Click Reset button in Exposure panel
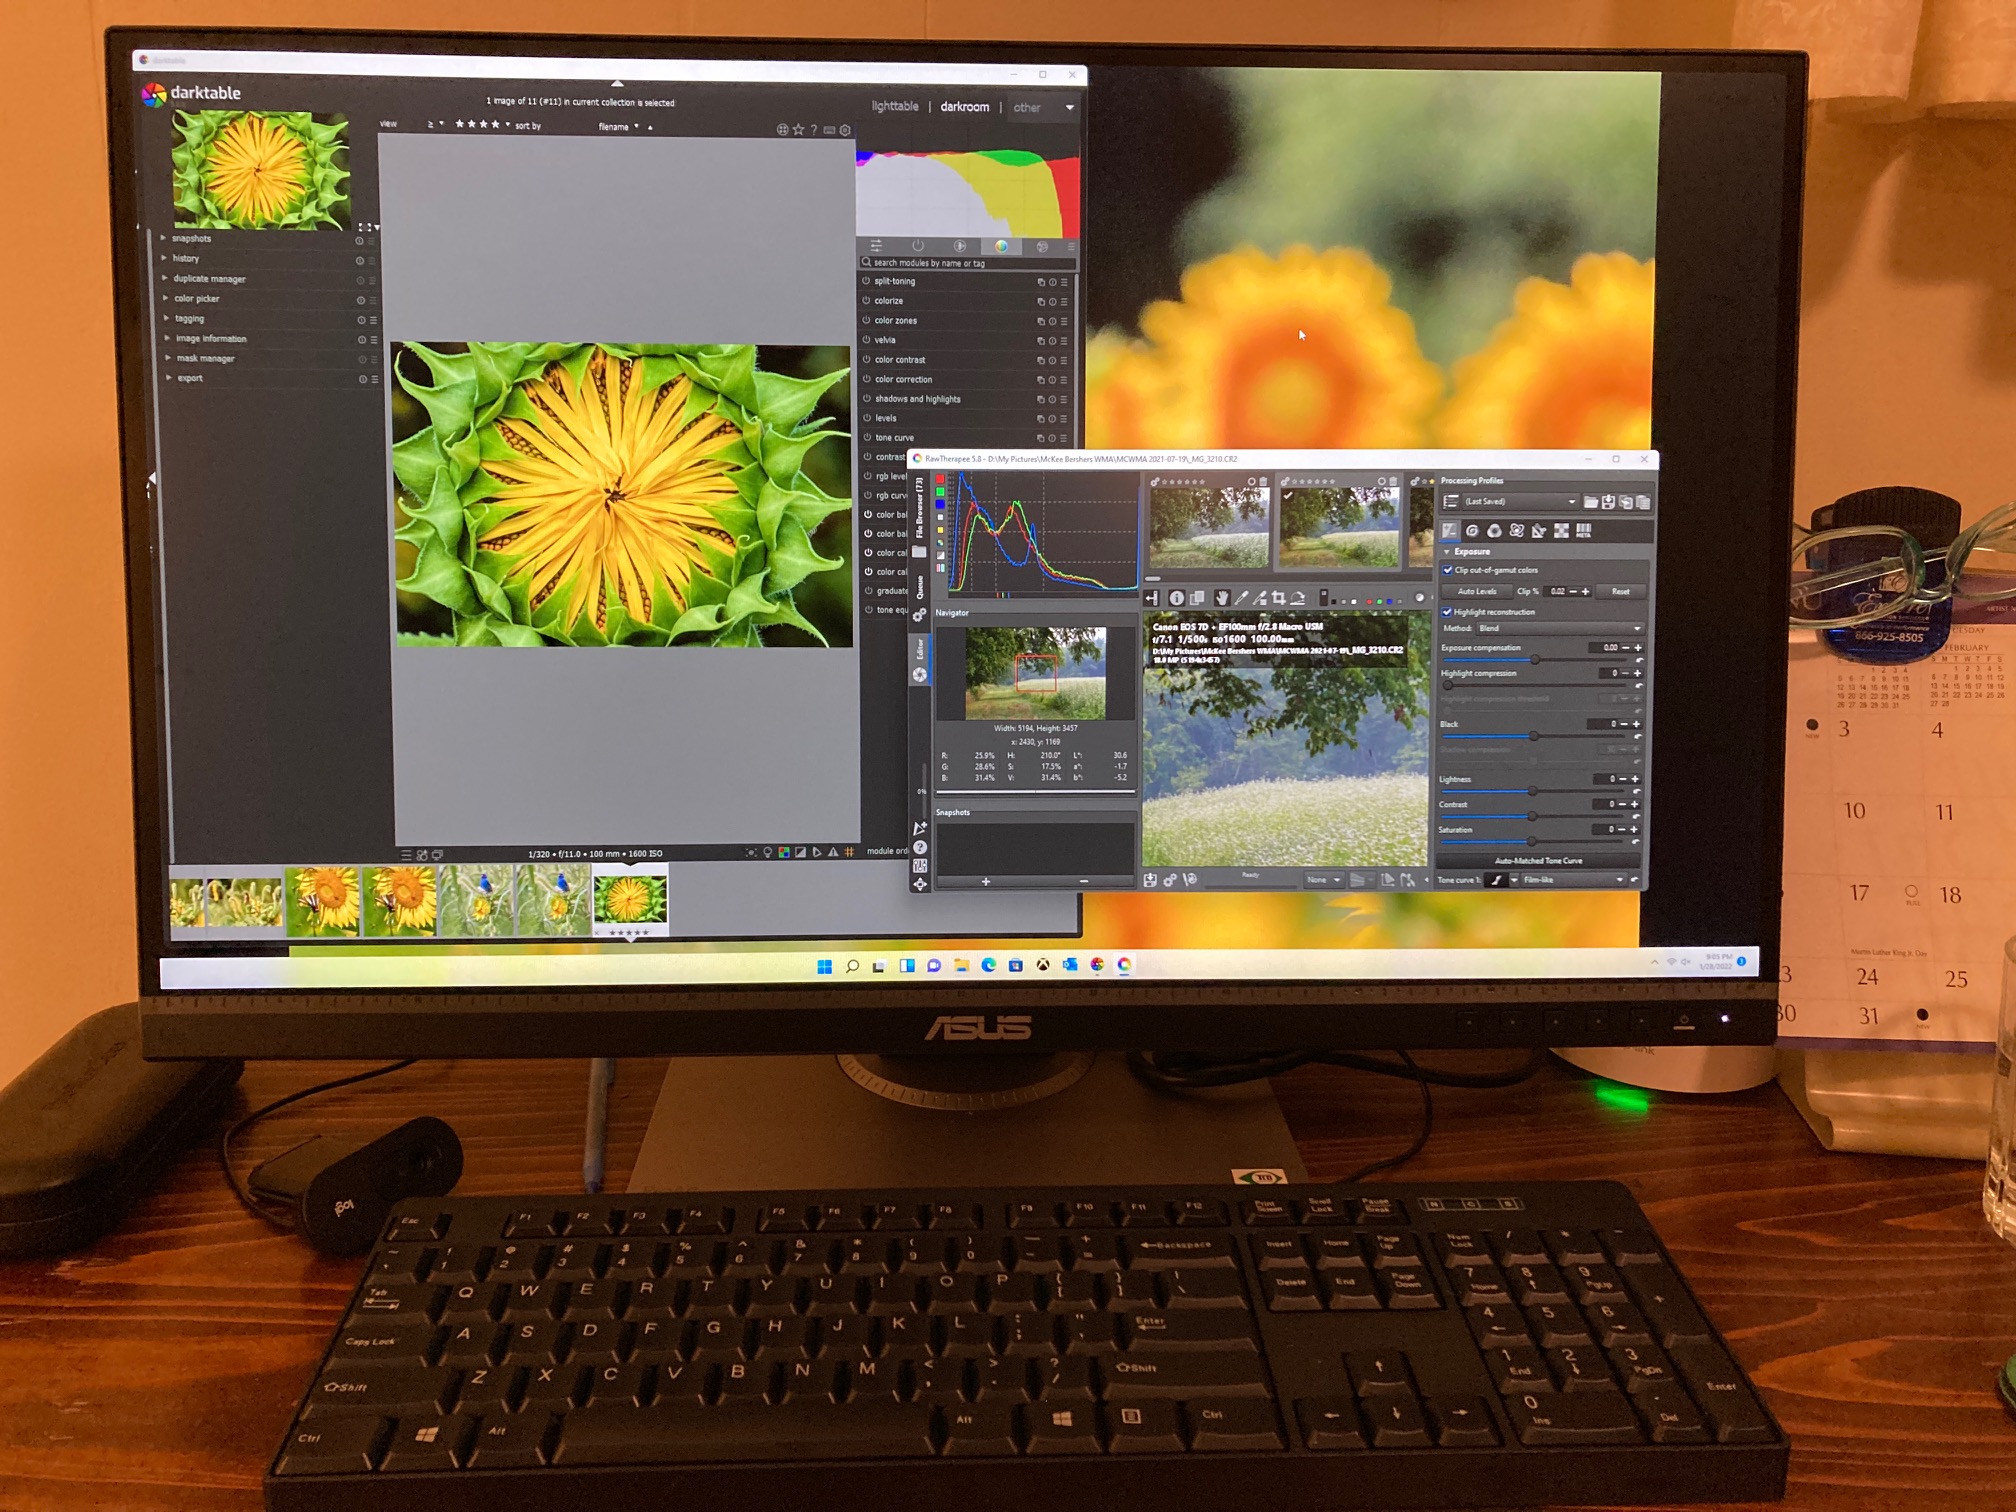 [1620, 592]
